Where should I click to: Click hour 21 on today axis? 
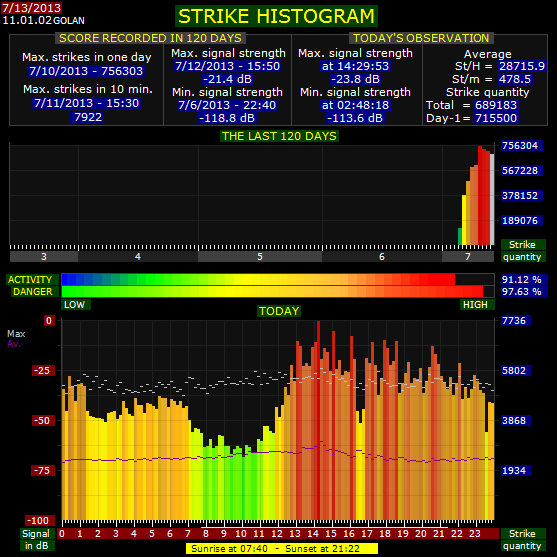click(x=439, y=534)
